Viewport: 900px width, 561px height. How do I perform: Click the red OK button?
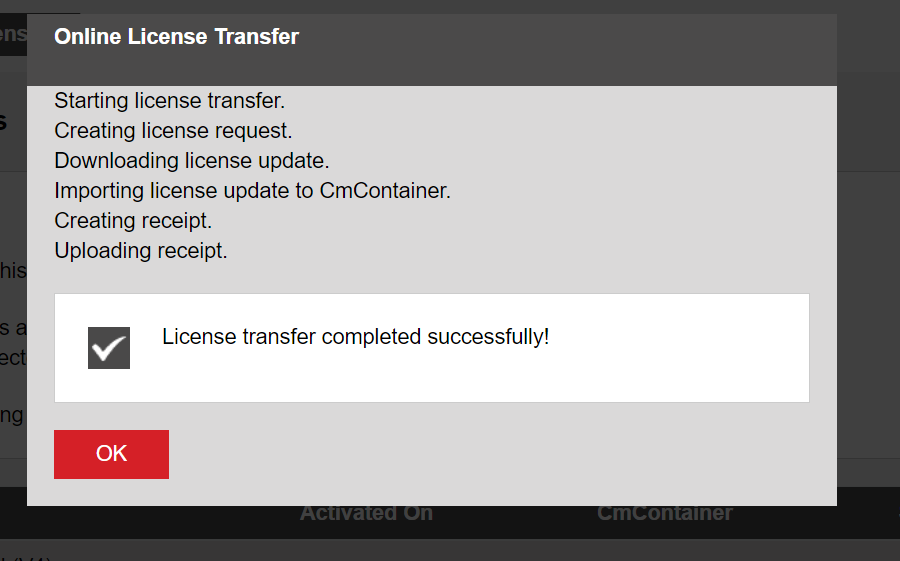111,454
